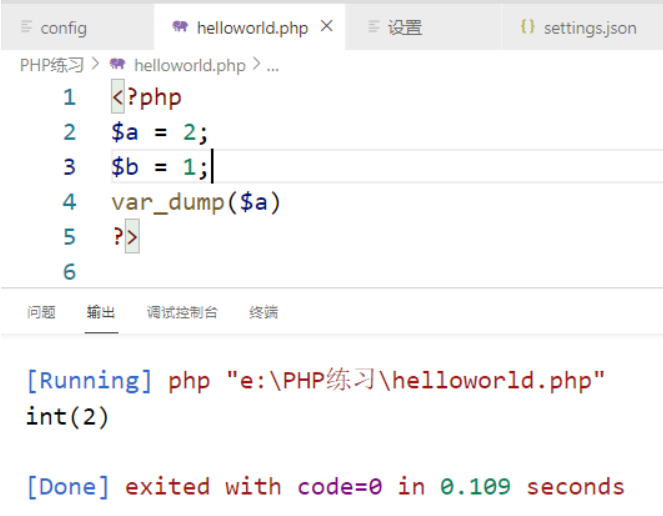This screenshot has width=663, height=516.
Task: Close the helloworld.php tab
Action: pyautogui.click(x=326, y=27)
